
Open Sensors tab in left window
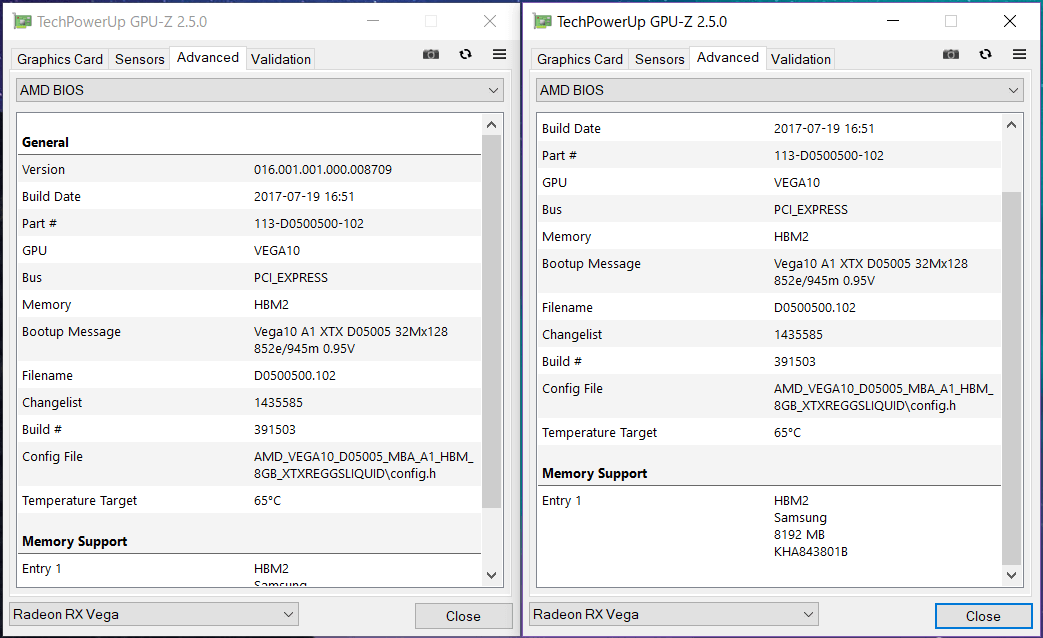pyautogui.click(x=140, y=59)
